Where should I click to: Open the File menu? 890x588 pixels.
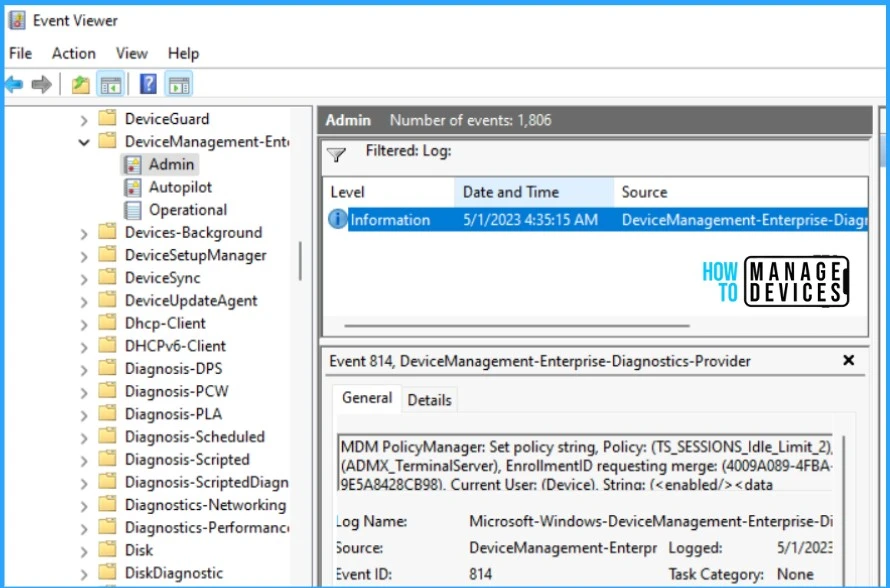click(20, 53)
